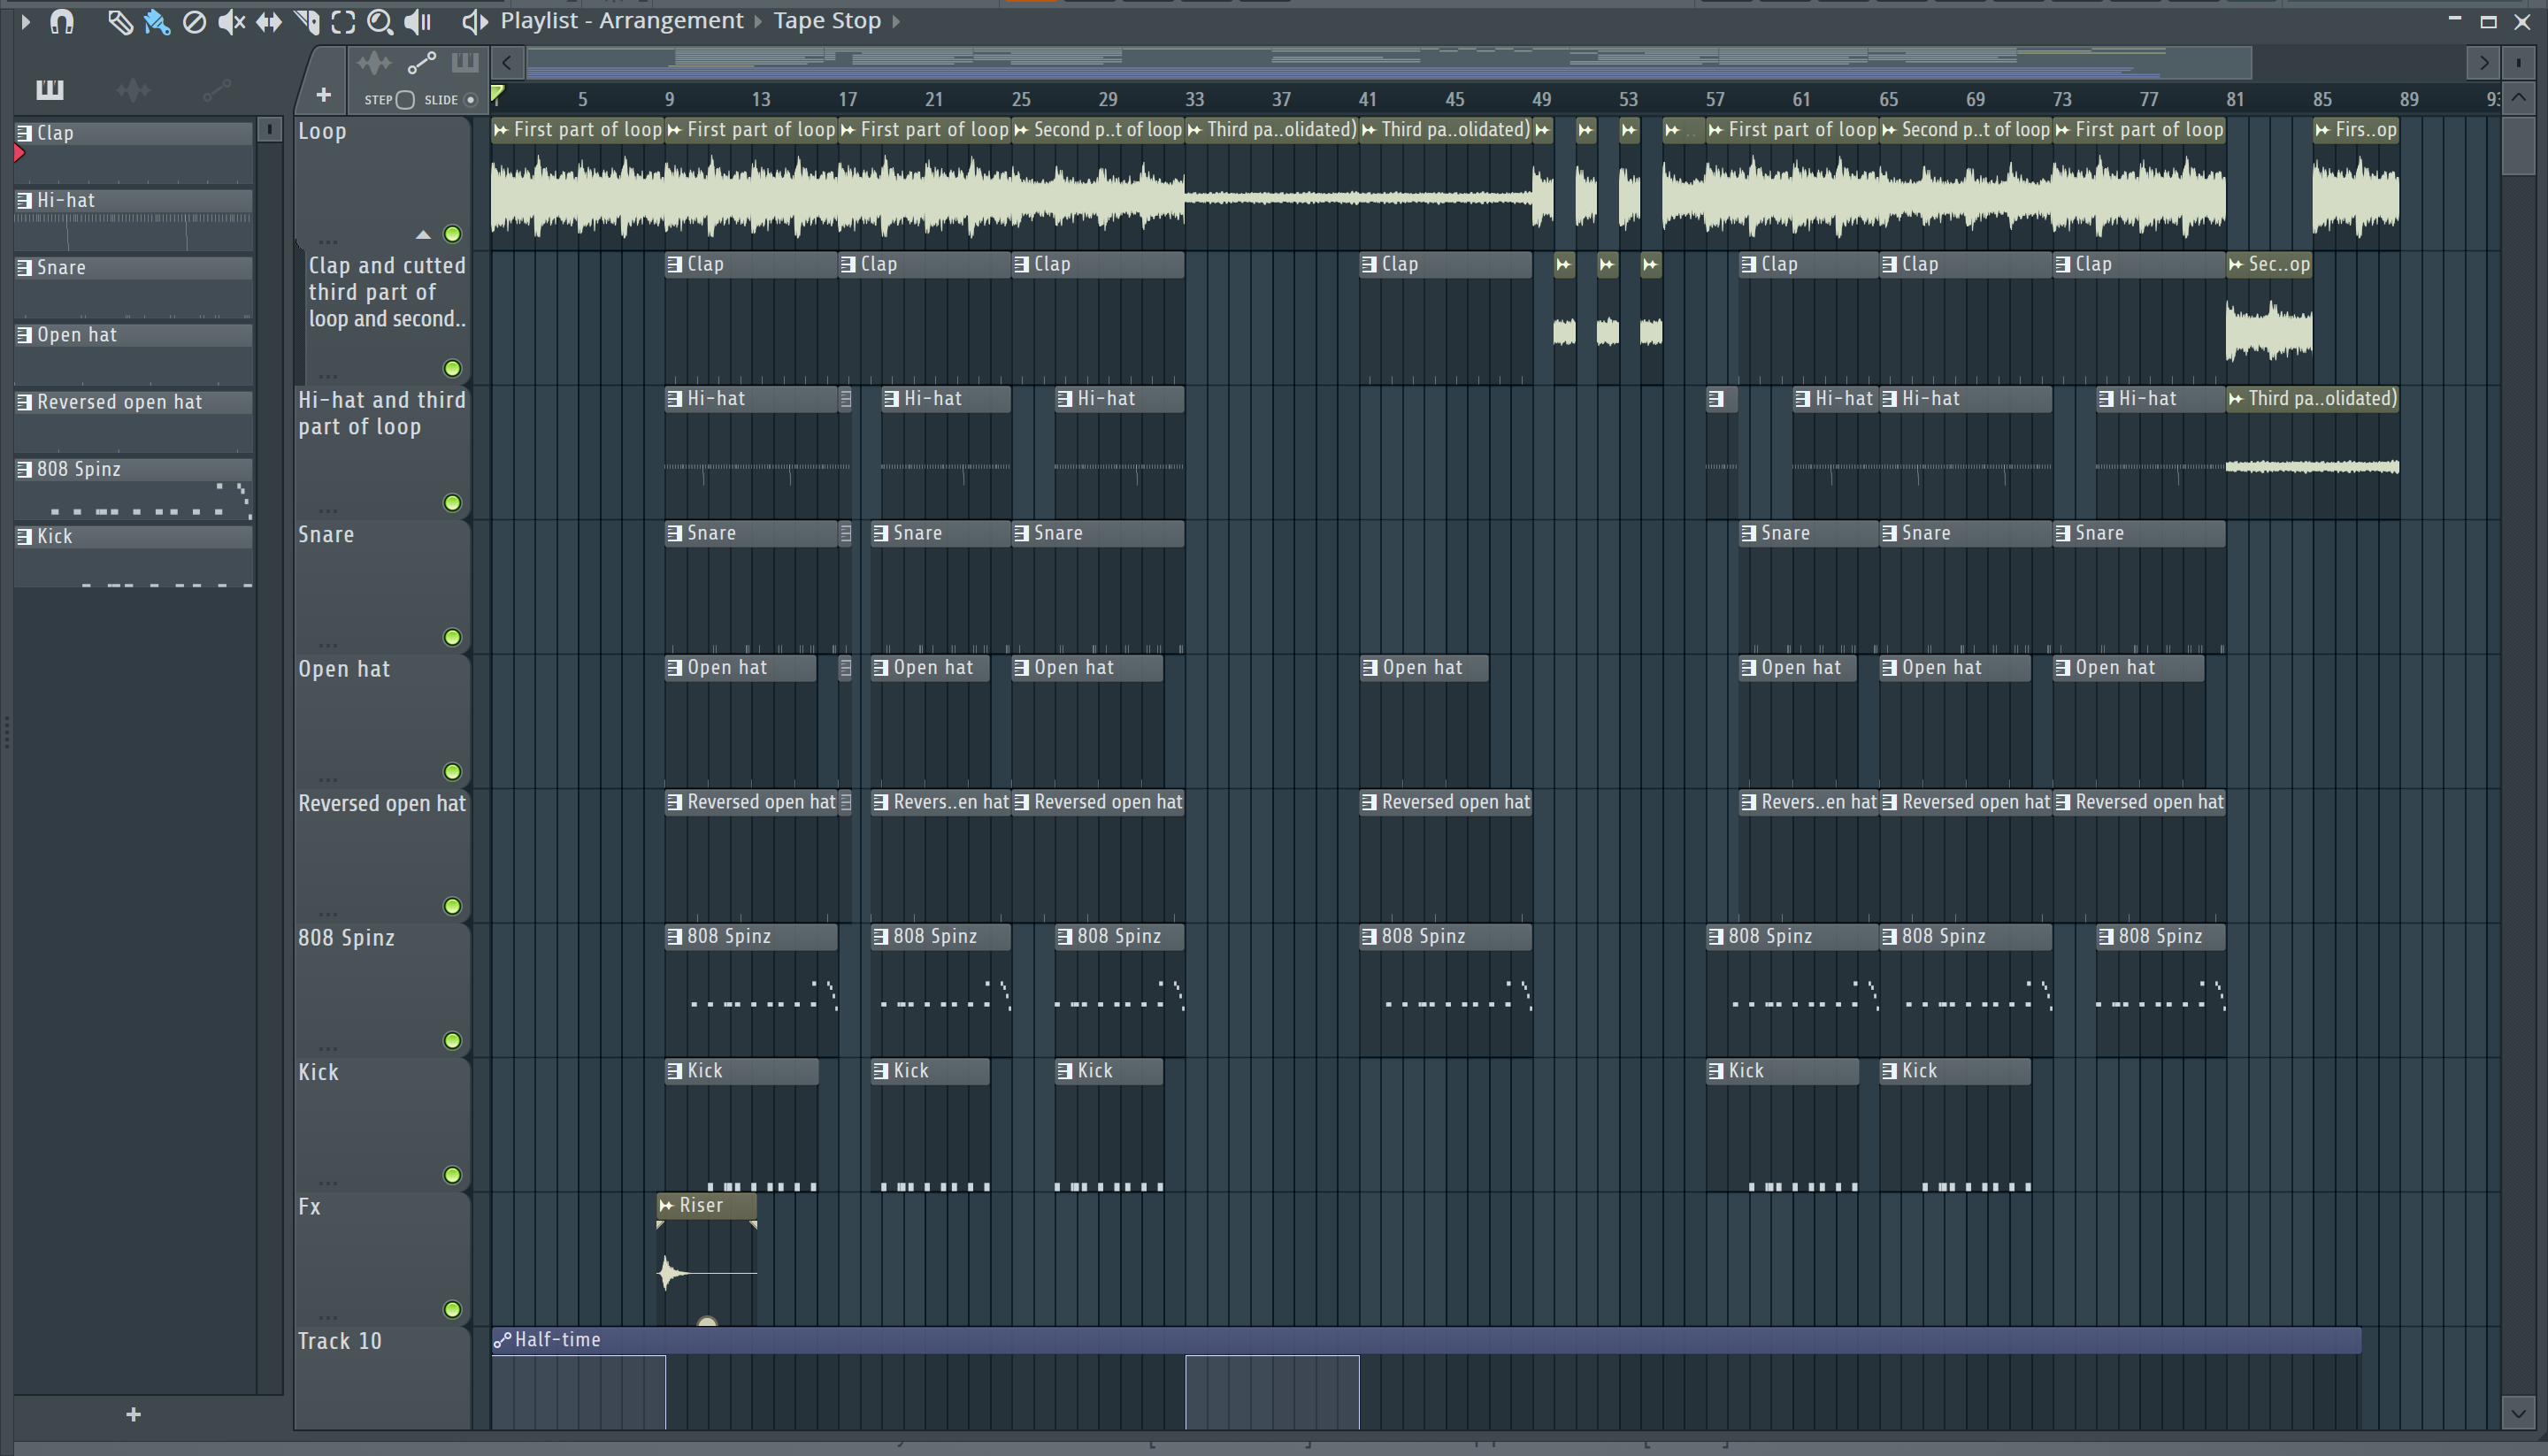Mute the Hi-hat and third part track

[x=452, y=503]
